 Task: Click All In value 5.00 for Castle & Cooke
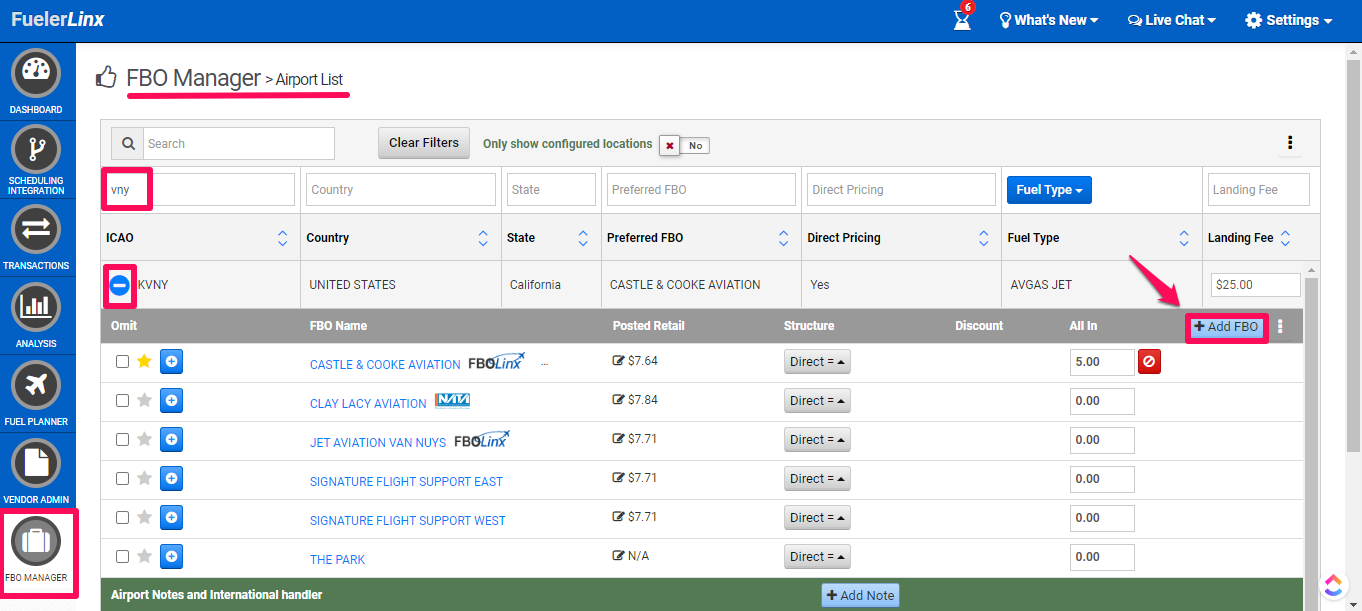pos(1102,362)
